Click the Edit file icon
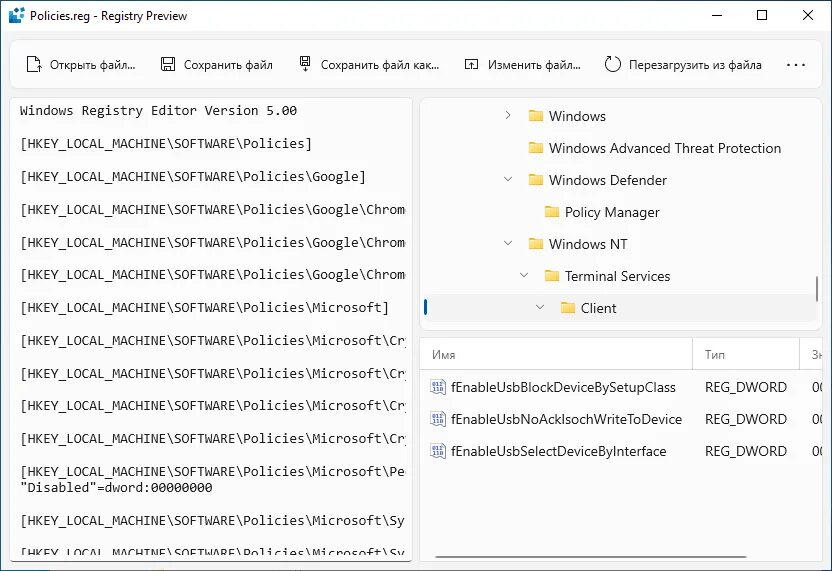This screenshot has width=832, height=571. click(x=472, y=65)
